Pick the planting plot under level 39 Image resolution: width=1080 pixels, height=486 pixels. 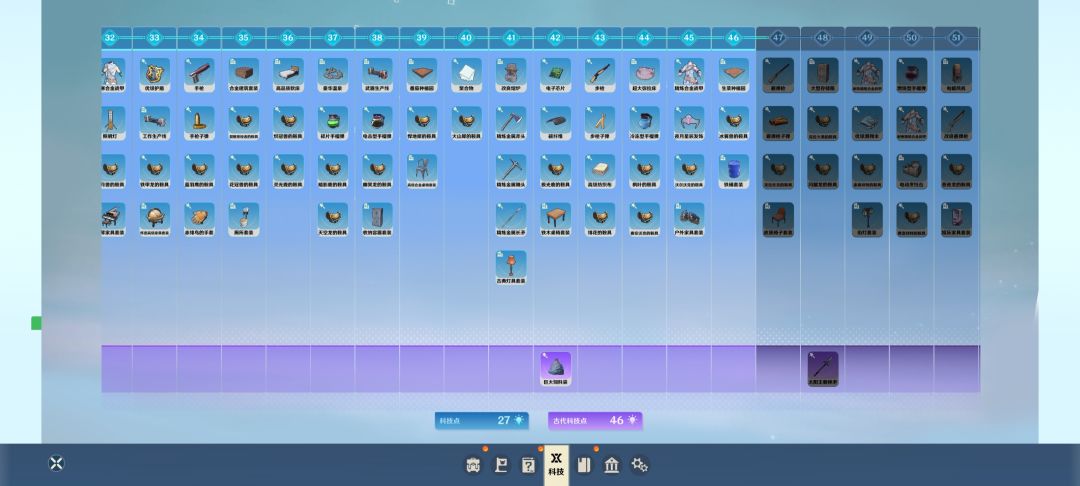pyautogui.click(x=422, y=75)
